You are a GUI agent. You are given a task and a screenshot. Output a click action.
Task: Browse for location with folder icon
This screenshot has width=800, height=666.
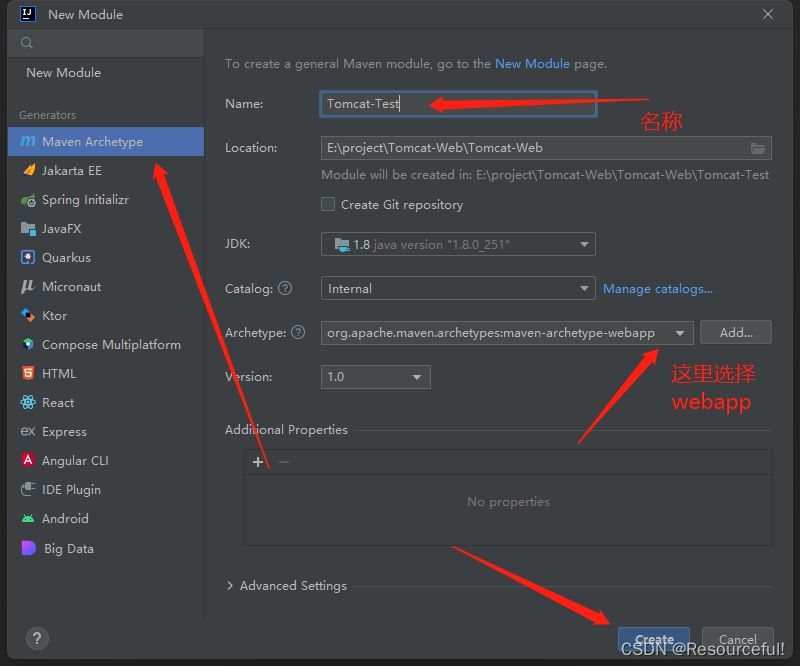point(758,148)
